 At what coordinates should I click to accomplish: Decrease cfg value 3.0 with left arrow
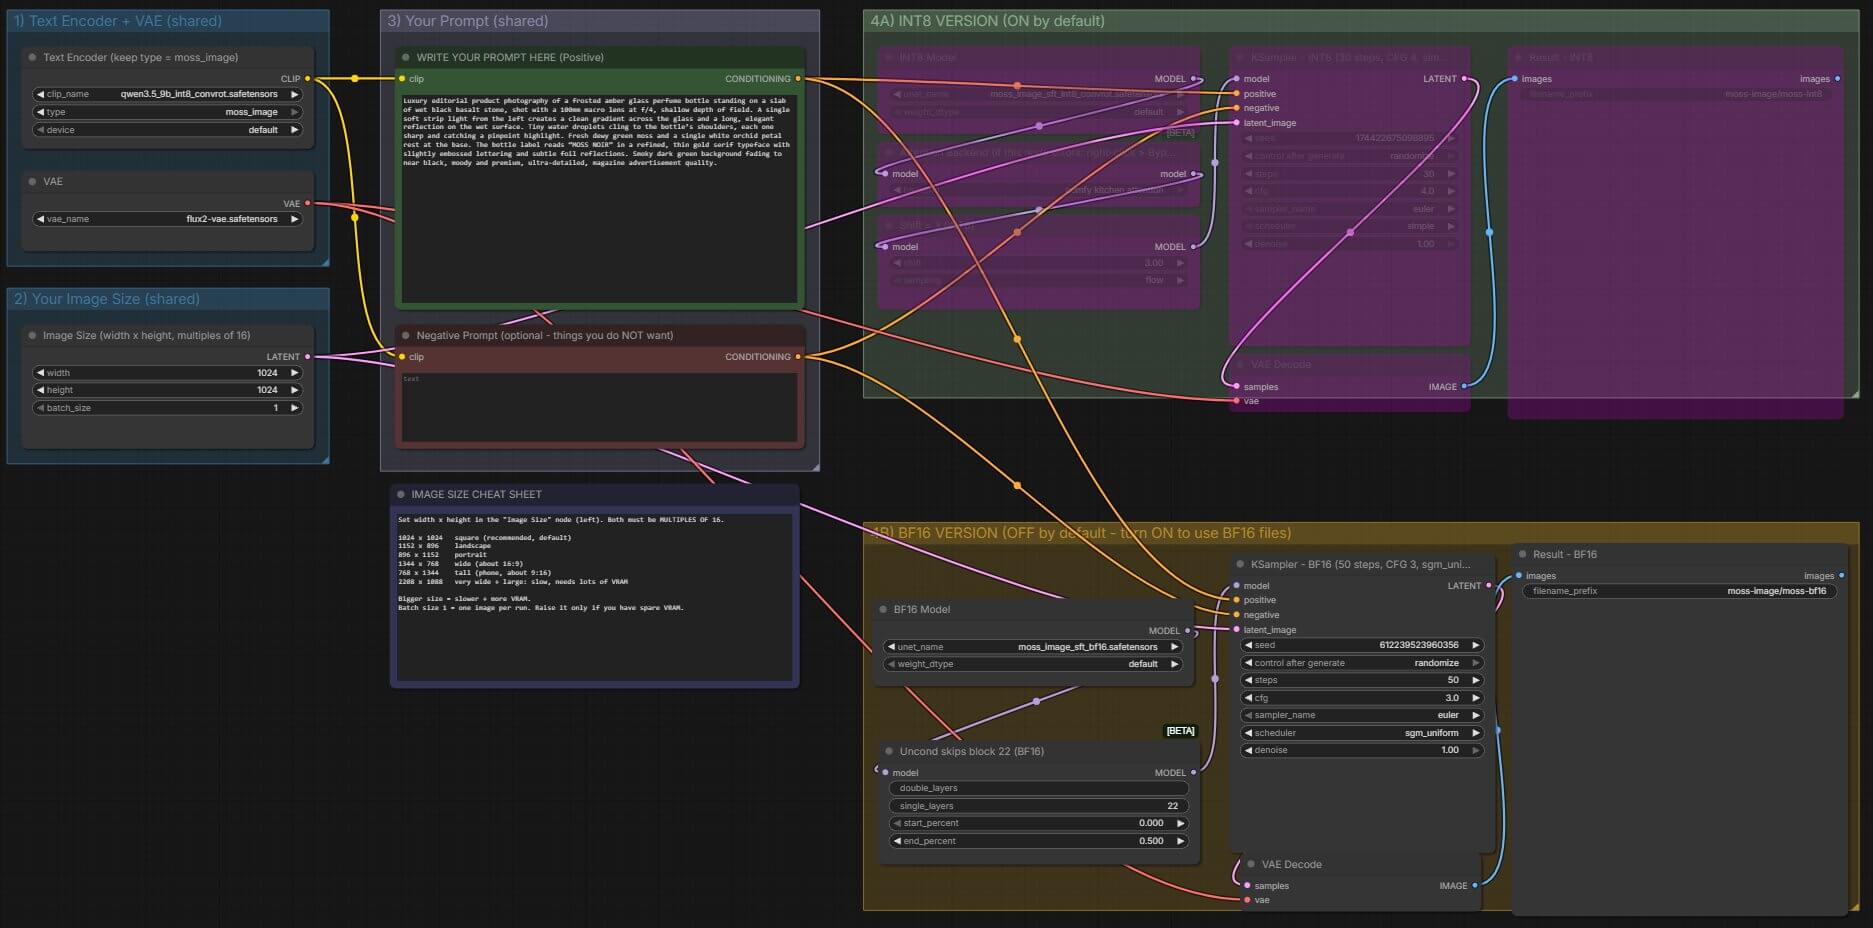[x=1248, y=698]
